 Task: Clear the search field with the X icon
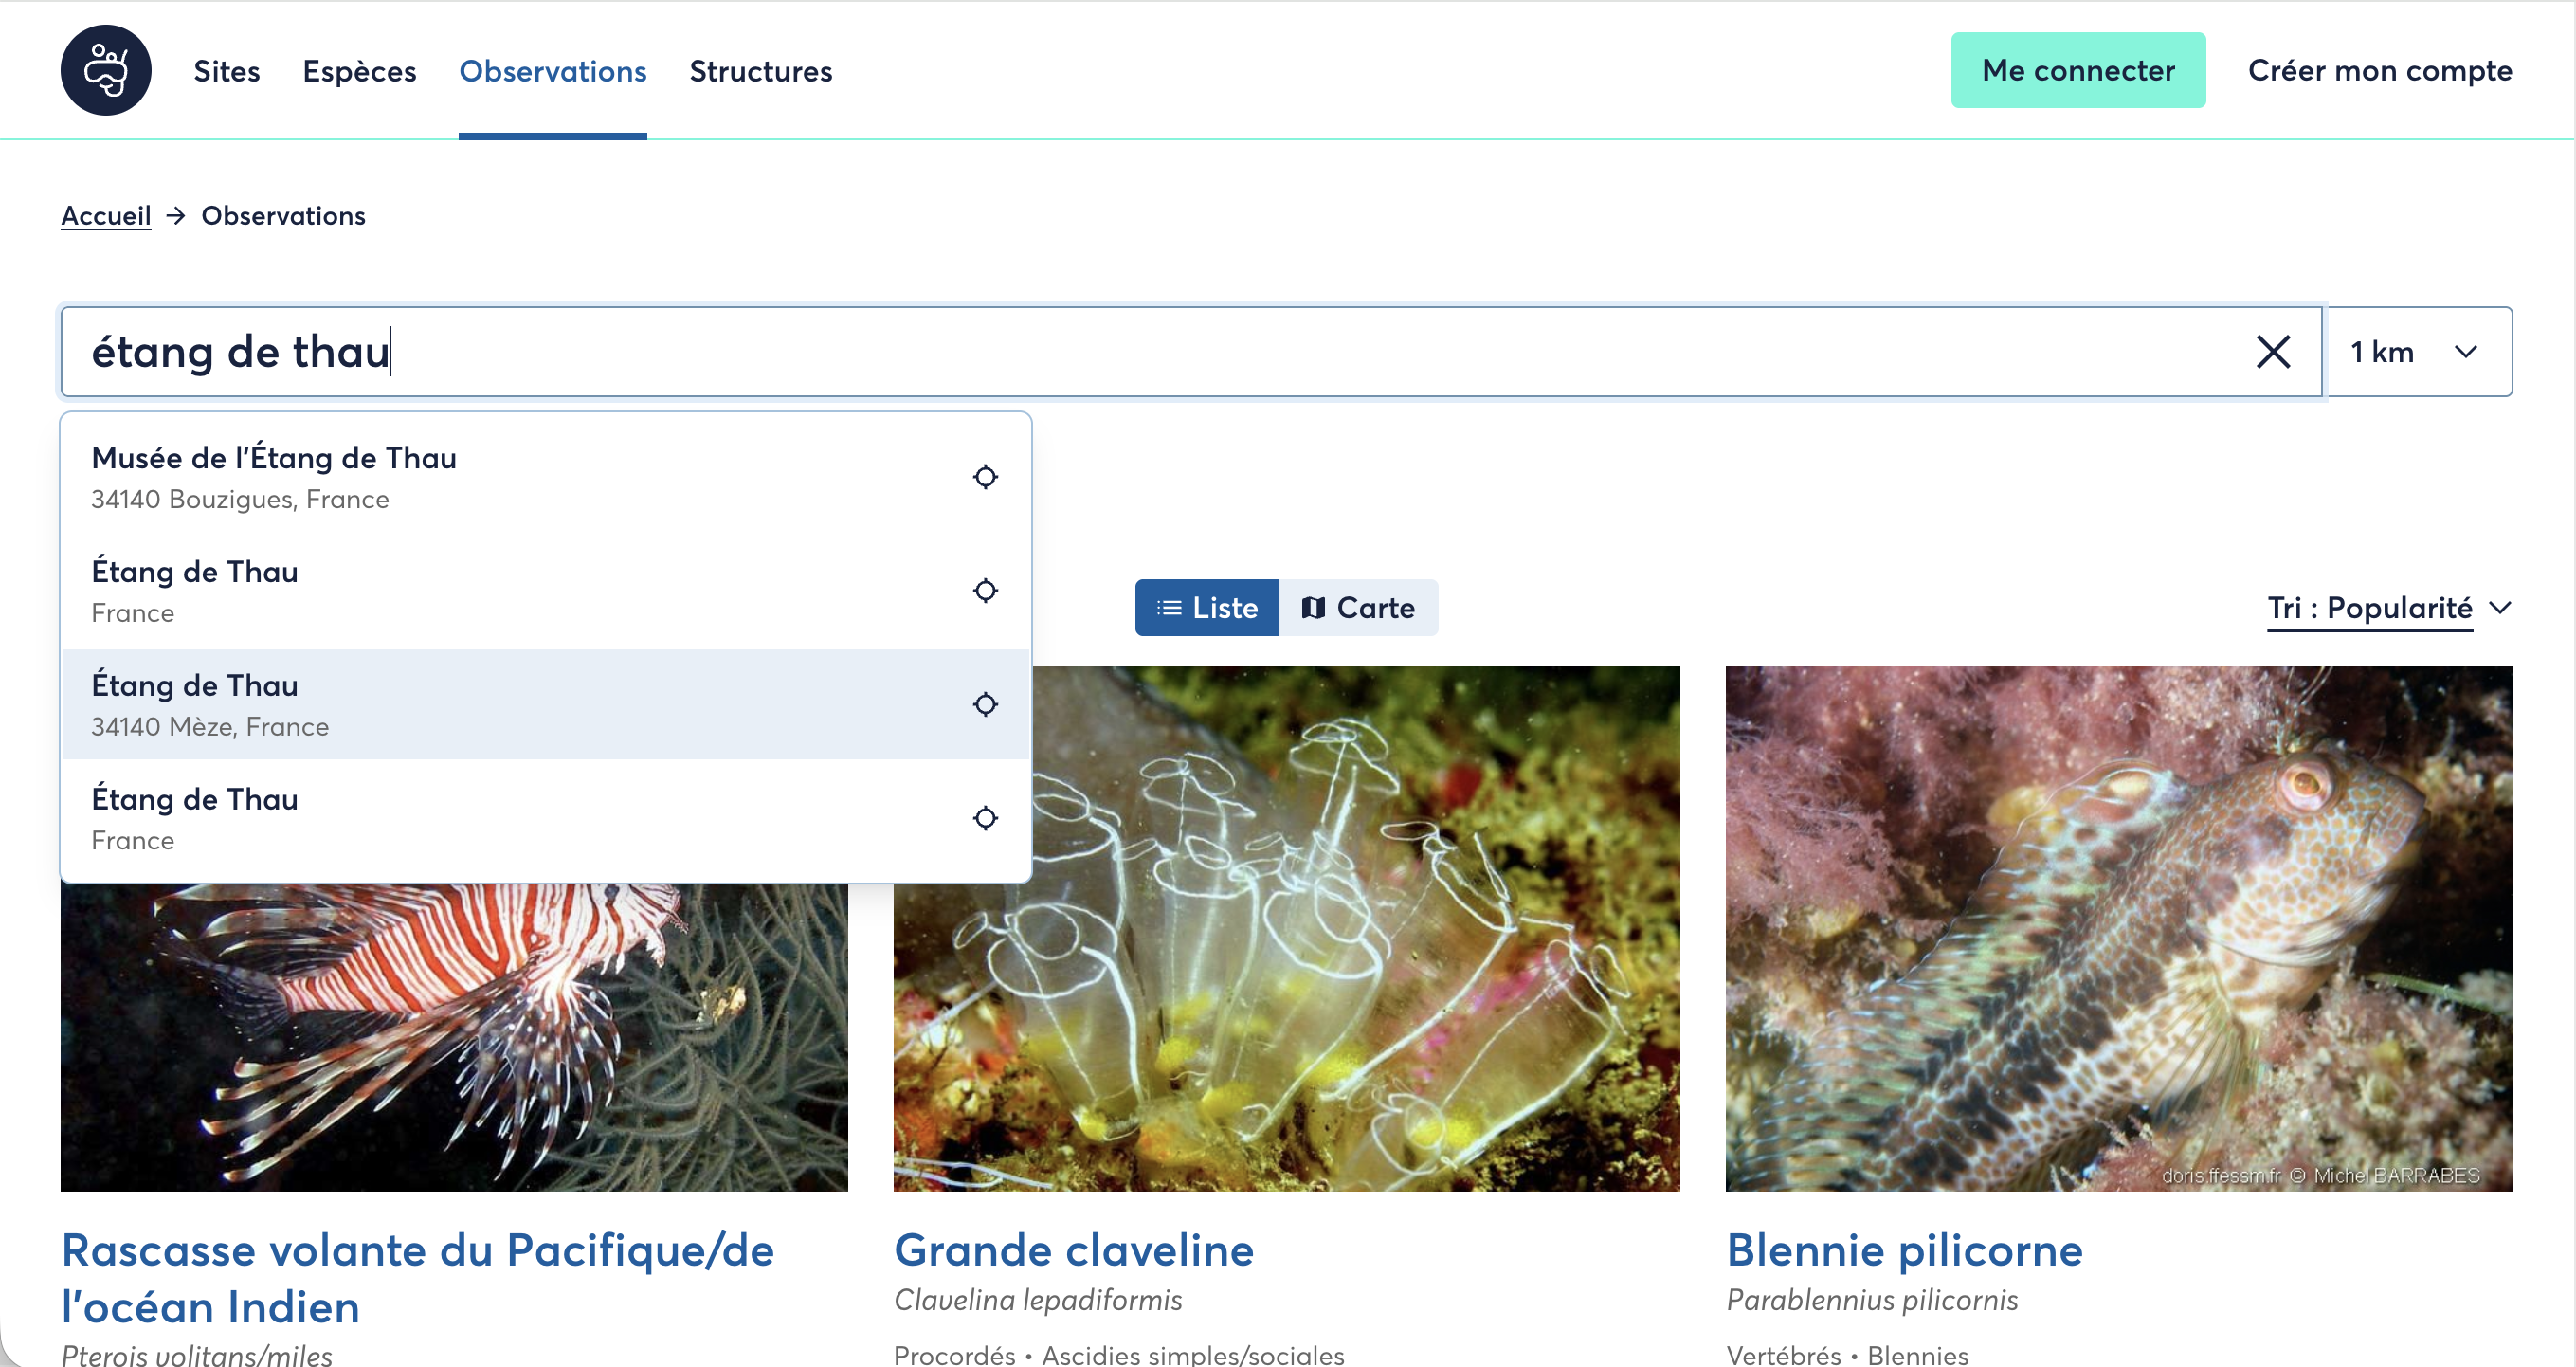(x=2273, y=352)
